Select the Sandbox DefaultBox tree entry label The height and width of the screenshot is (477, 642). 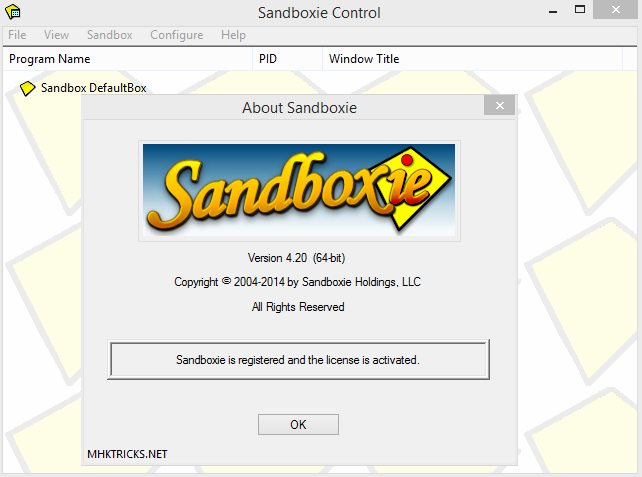93,88
